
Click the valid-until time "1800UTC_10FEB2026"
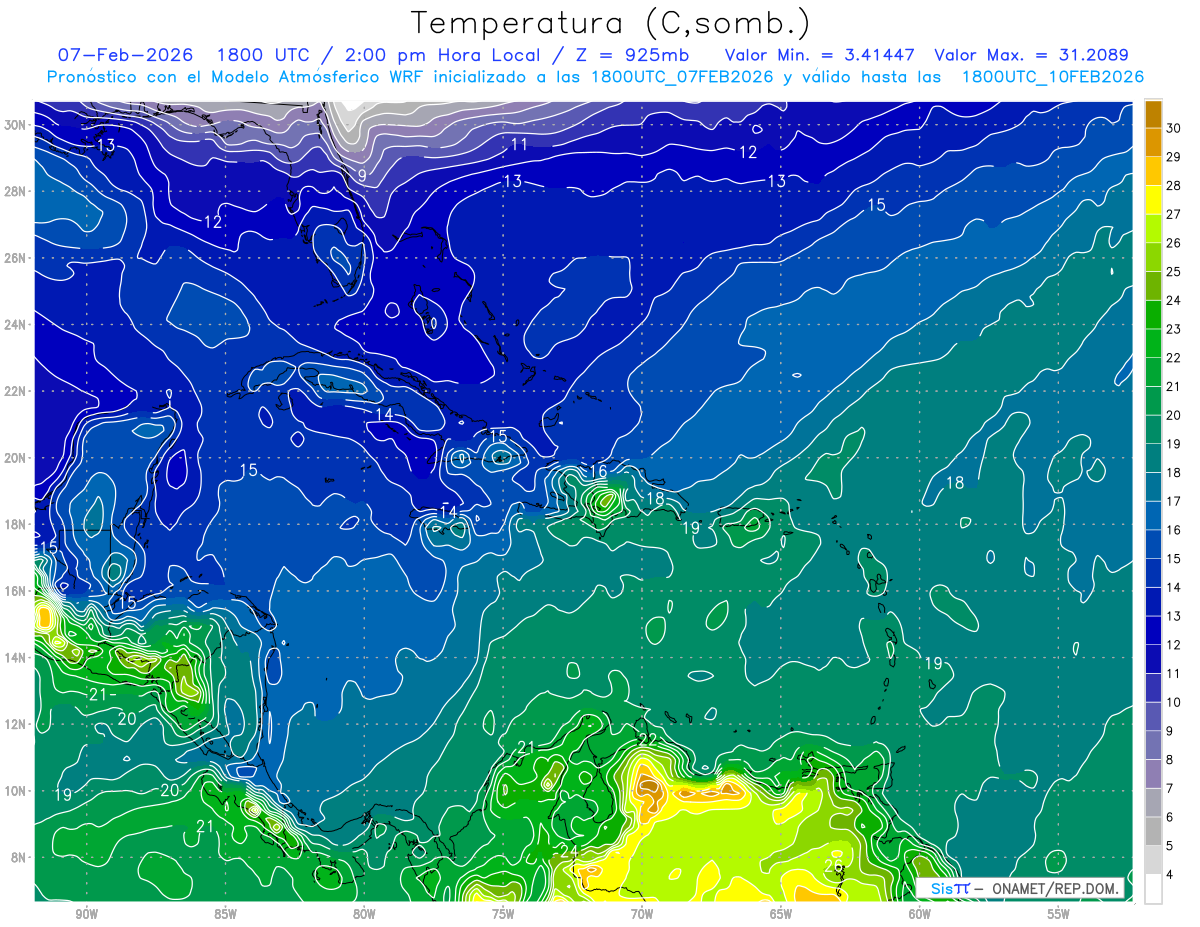(x=1052, y=77)
